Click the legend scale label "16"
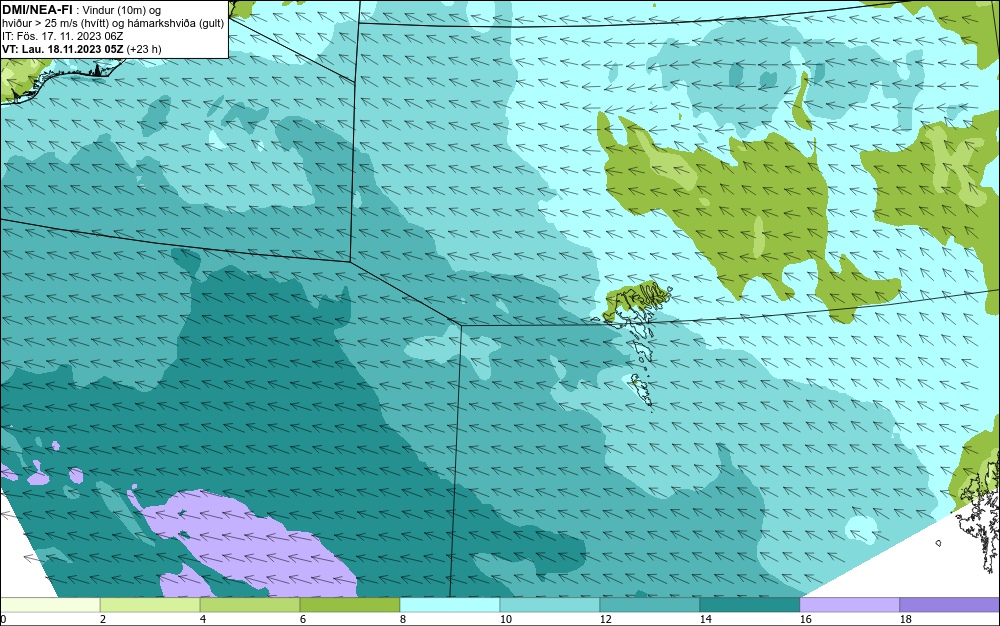 805,619
